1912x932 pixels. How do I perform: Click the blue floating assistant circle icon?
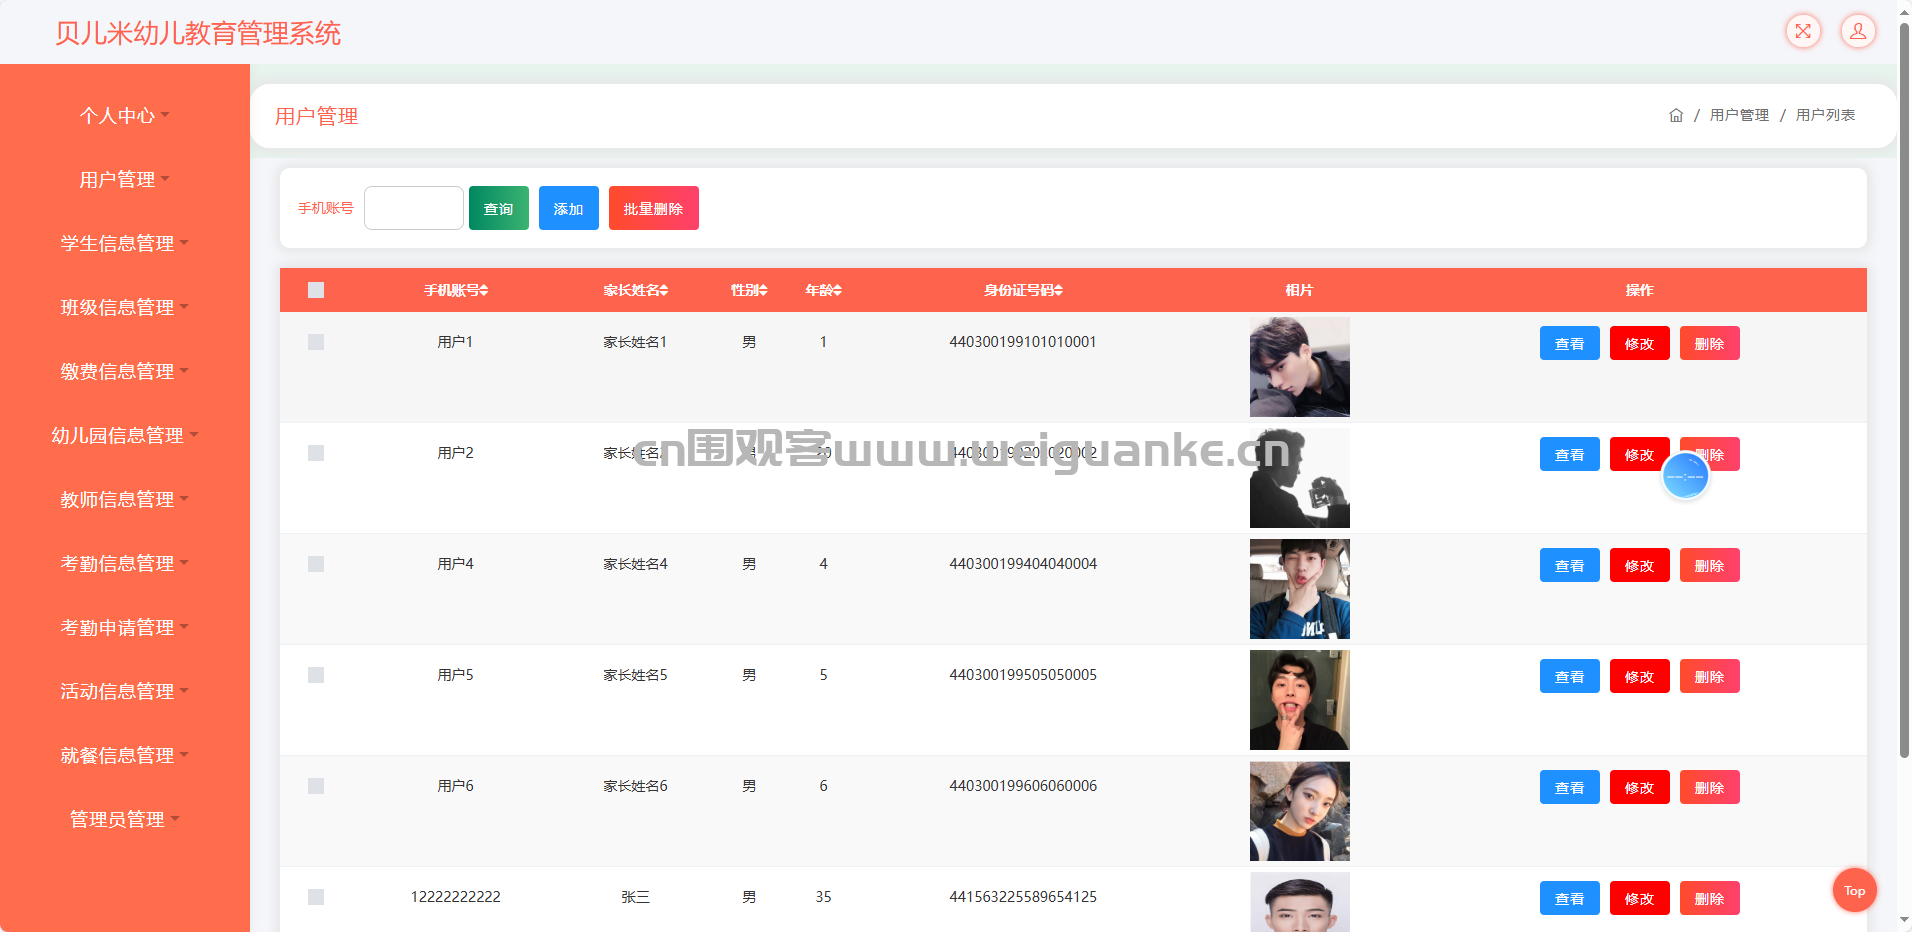point(1685,477)
